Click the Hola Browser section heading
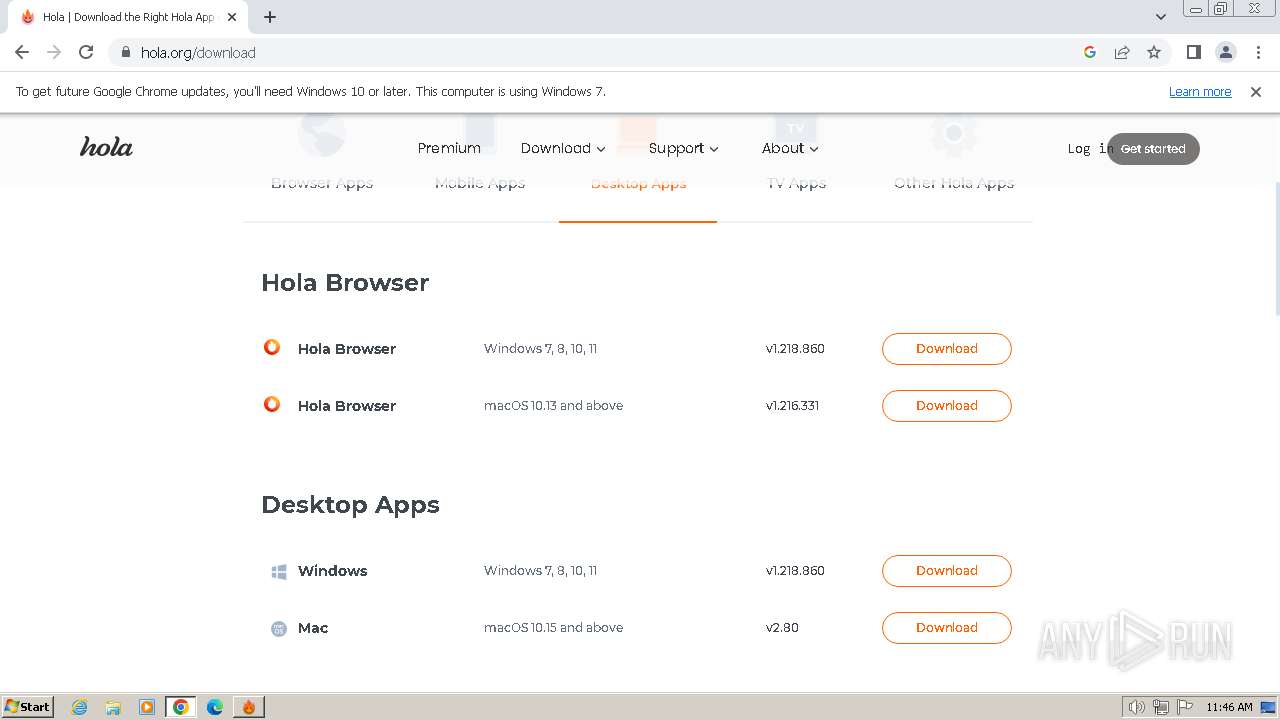Image resolution: width=1280 pixels, height=720 pixels. pyautogui.click(x=345, y=282)
